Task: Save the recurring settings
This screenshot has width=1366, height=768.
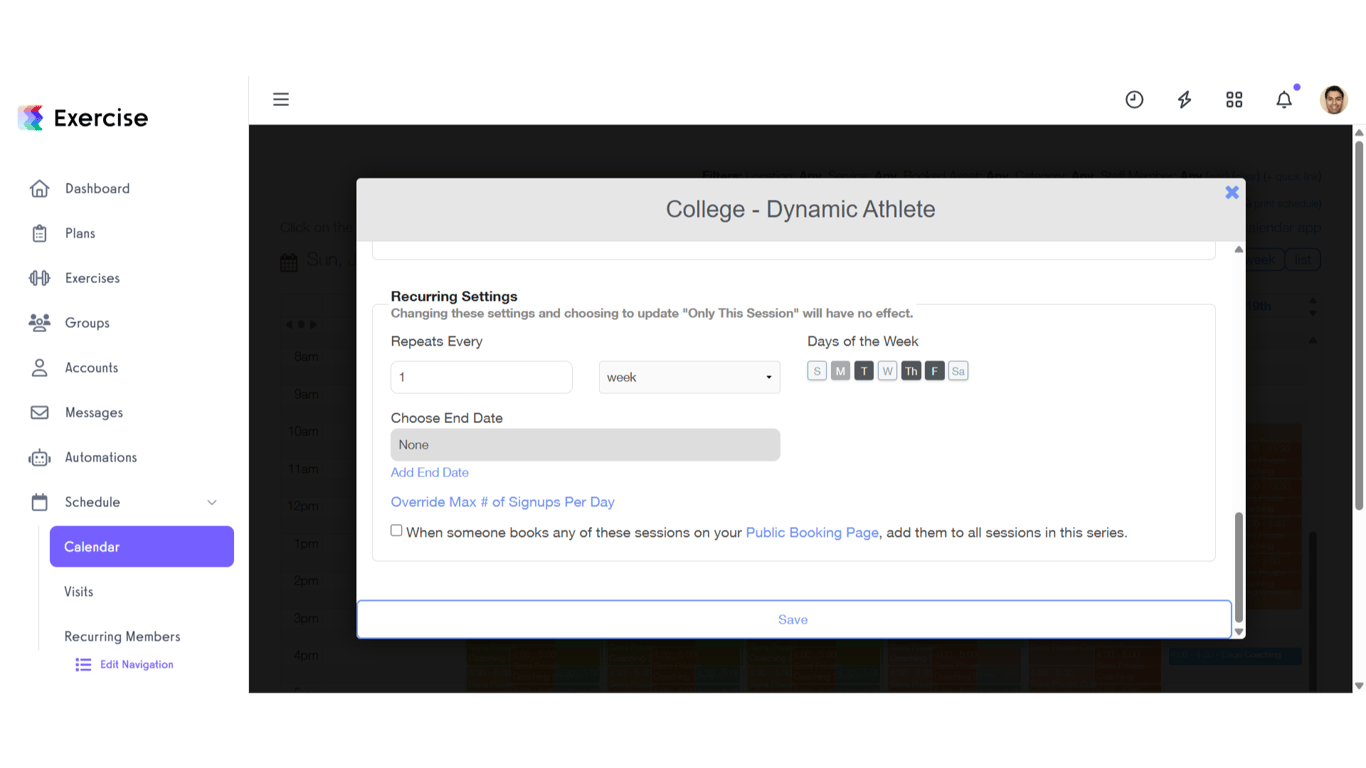Action: pyautogui.click(x=793, y=619)
